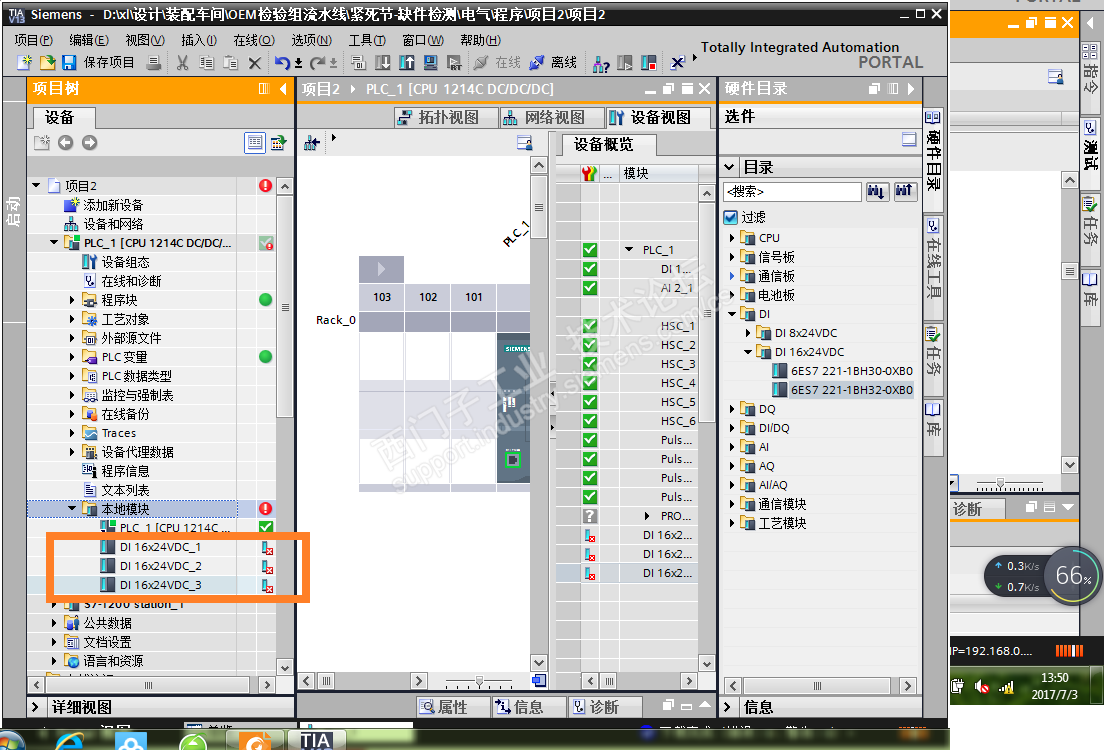The image size is (1105, 750).
Task: Click the cut scissors icon
Action: click(x=183, y=63)
